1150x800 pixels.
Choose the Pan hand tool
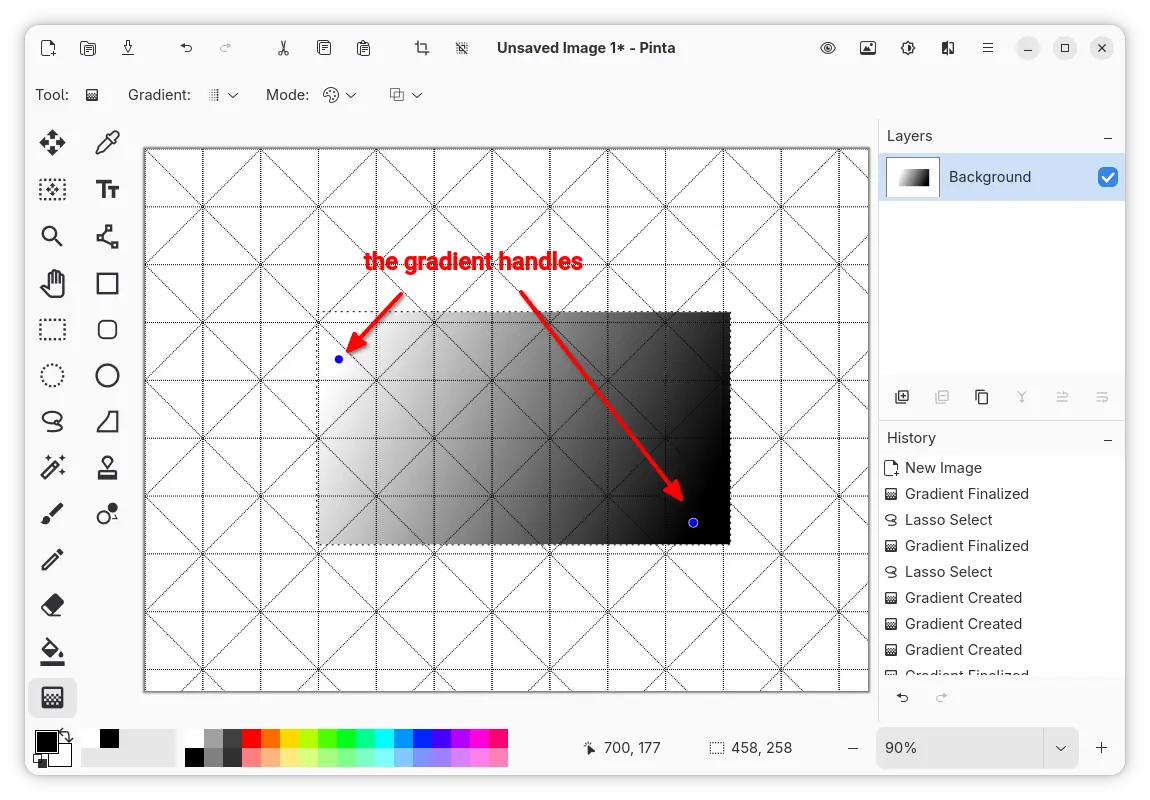tap(52, 284)
